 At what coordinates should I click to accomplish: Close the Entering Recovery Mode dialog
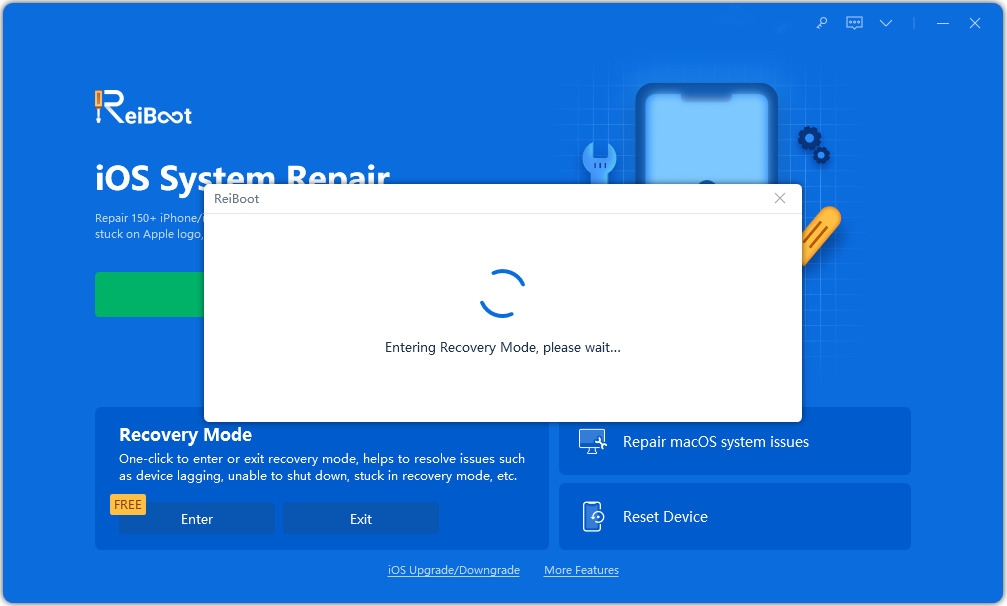coord(779,198)
